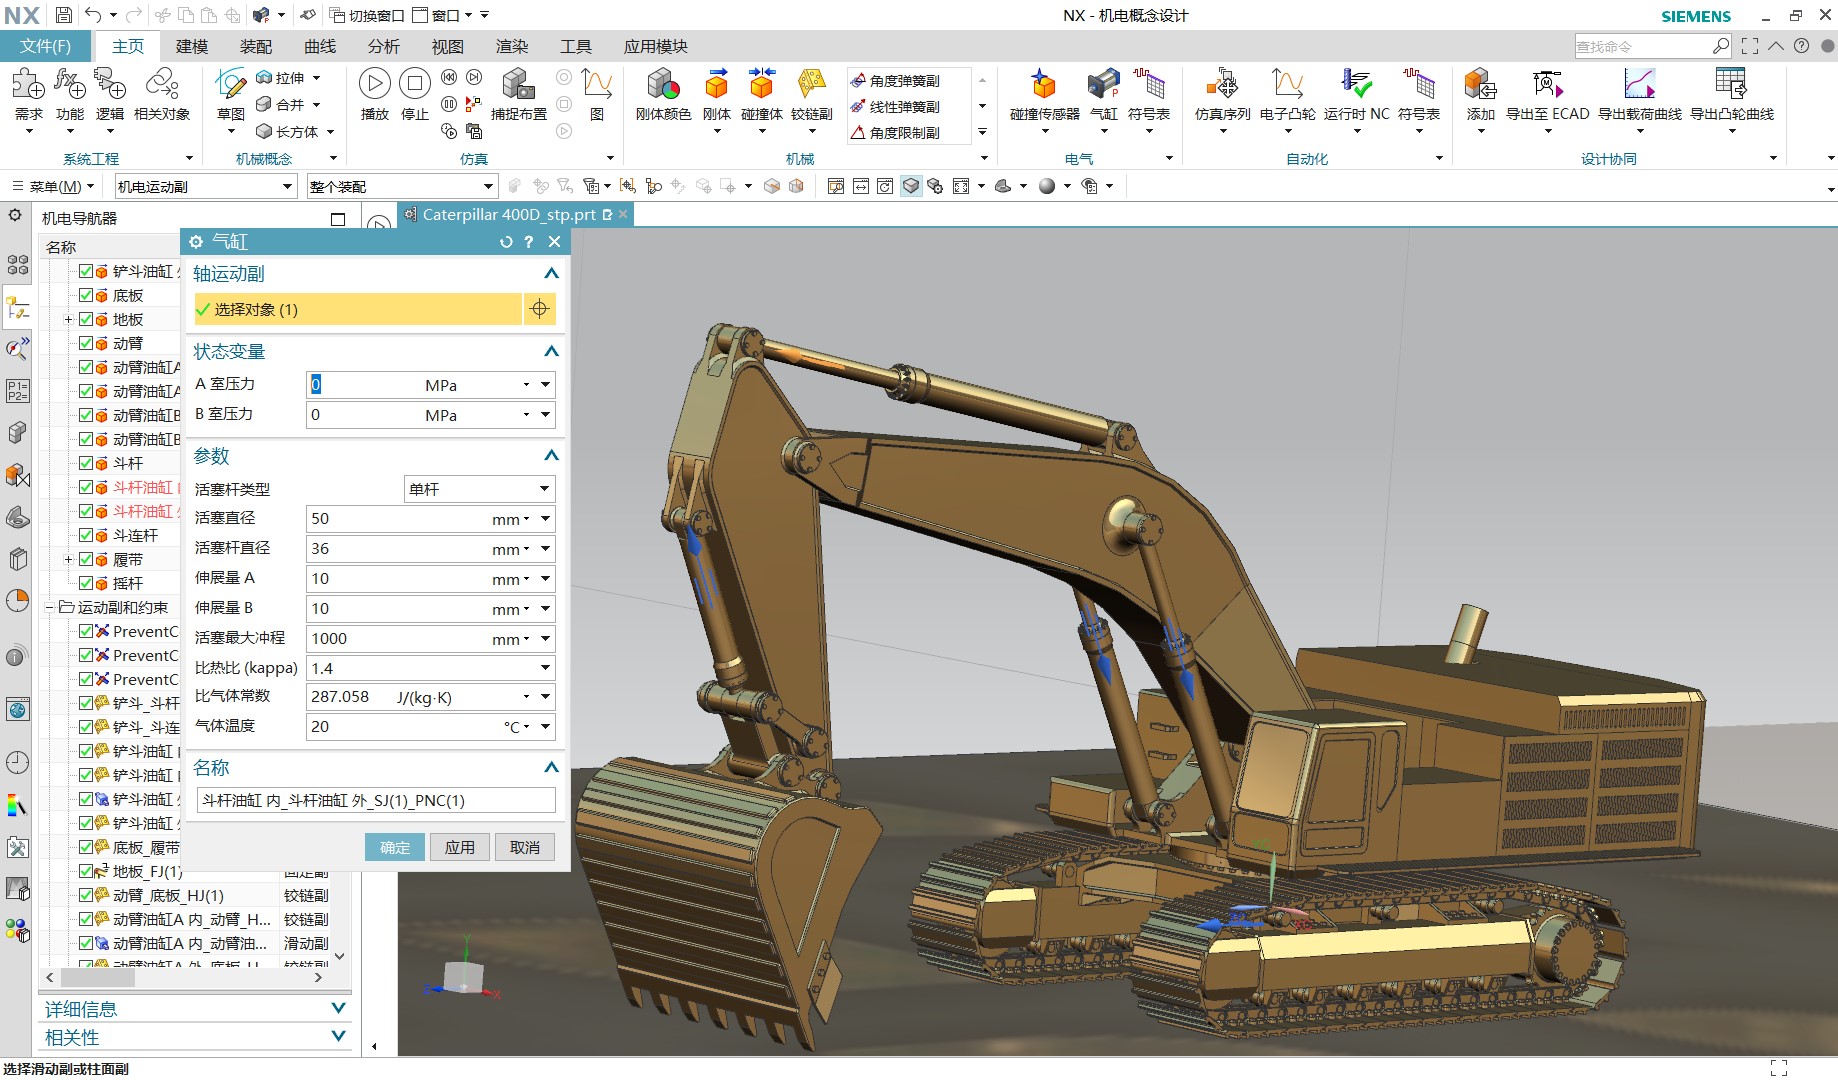Screen dimensions: 1838x1080
Task: Open the 文件(F) file menu
Action: (x=45, y=46)
